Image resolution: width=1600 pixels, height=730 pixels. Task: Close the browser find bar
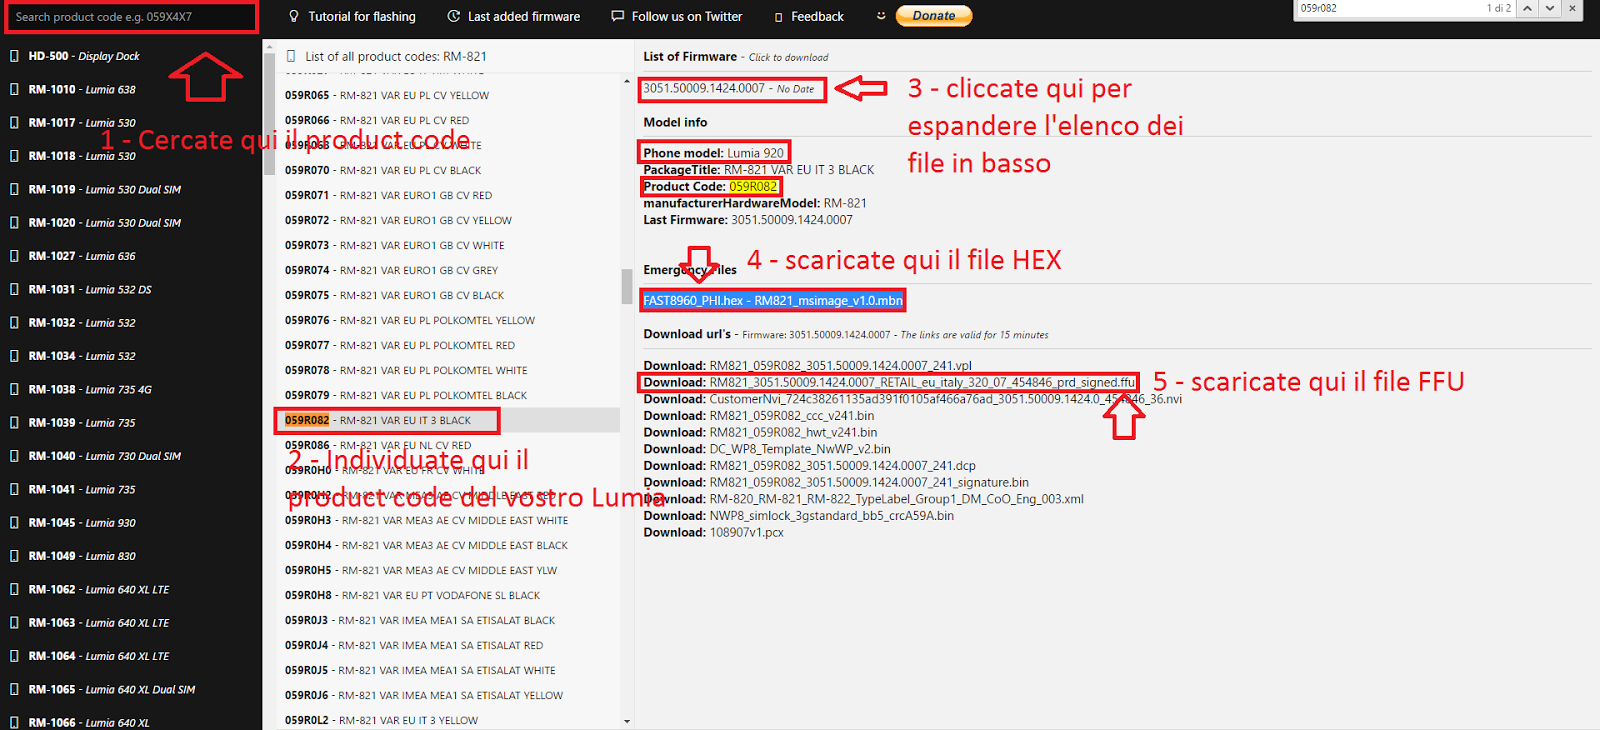tap(1572, 8)
